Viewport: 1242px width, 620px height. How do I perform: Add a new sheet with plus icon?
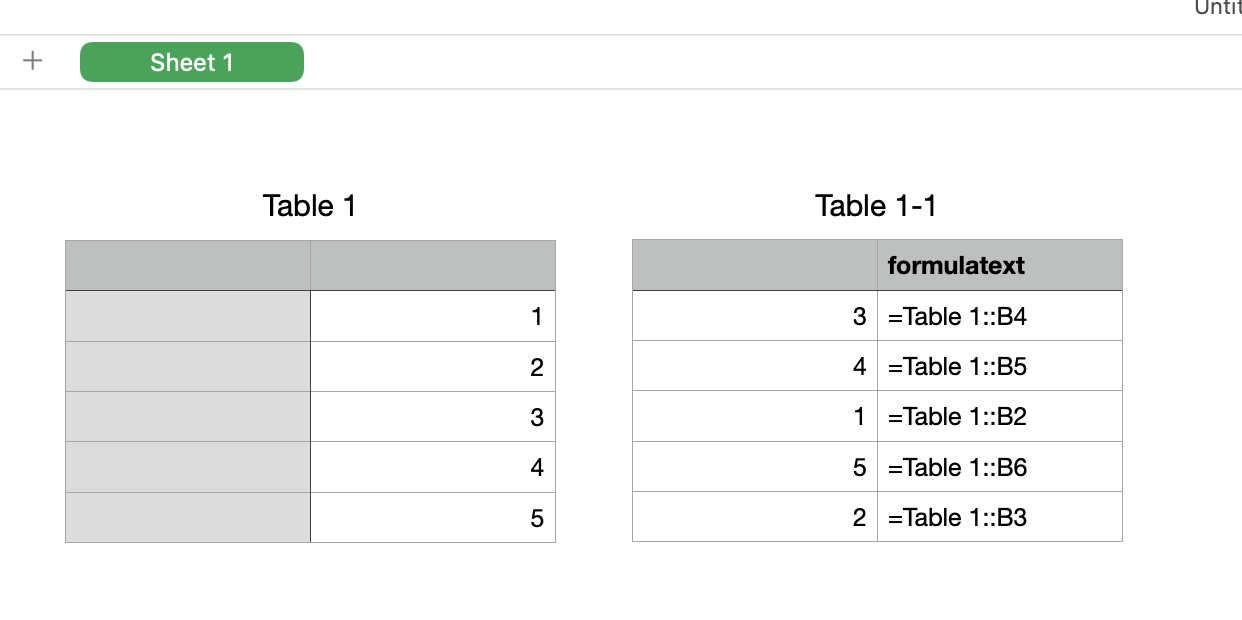33,62
